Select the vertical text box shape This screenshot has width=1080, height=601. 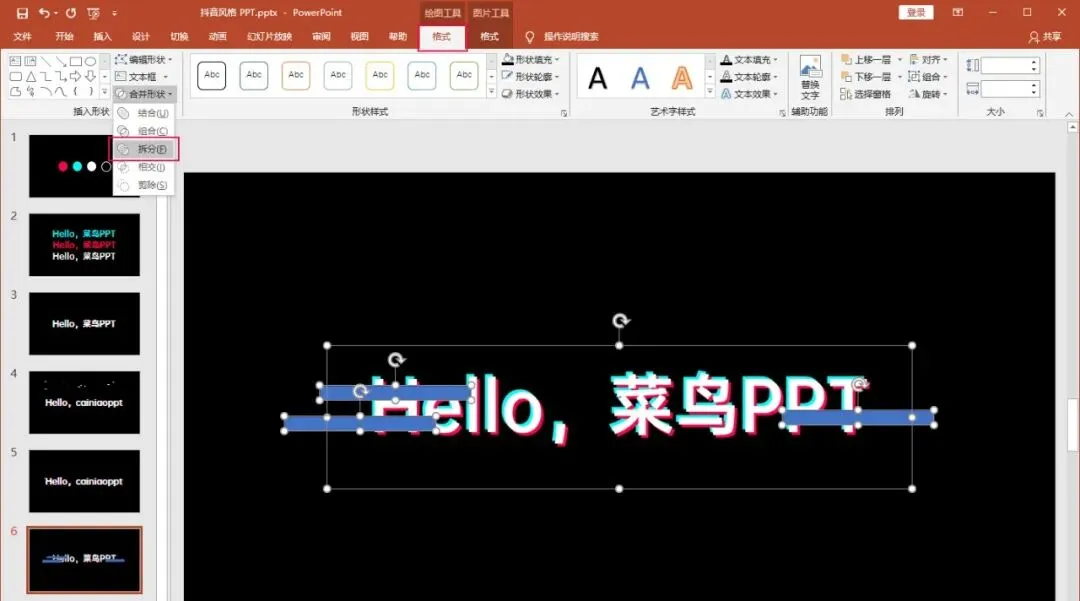click(30, 61)
